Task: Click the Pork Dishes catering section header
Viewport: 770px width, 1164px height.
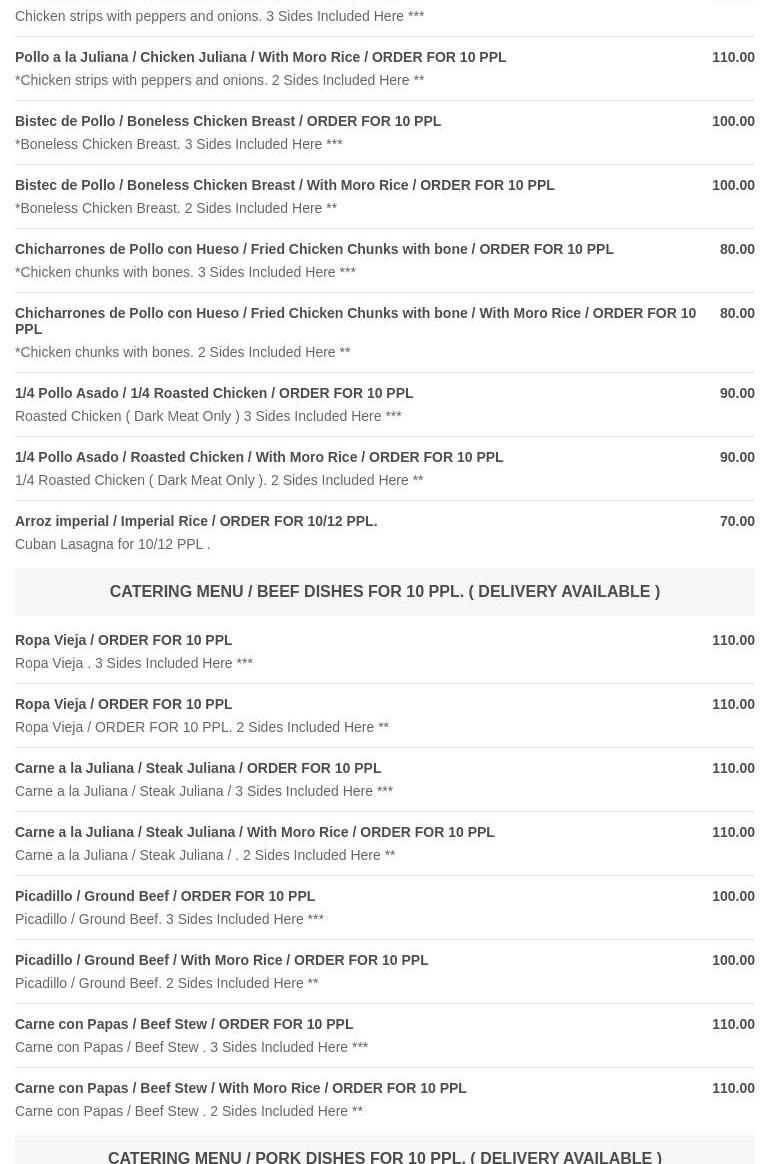Action: click(384, 1156)
